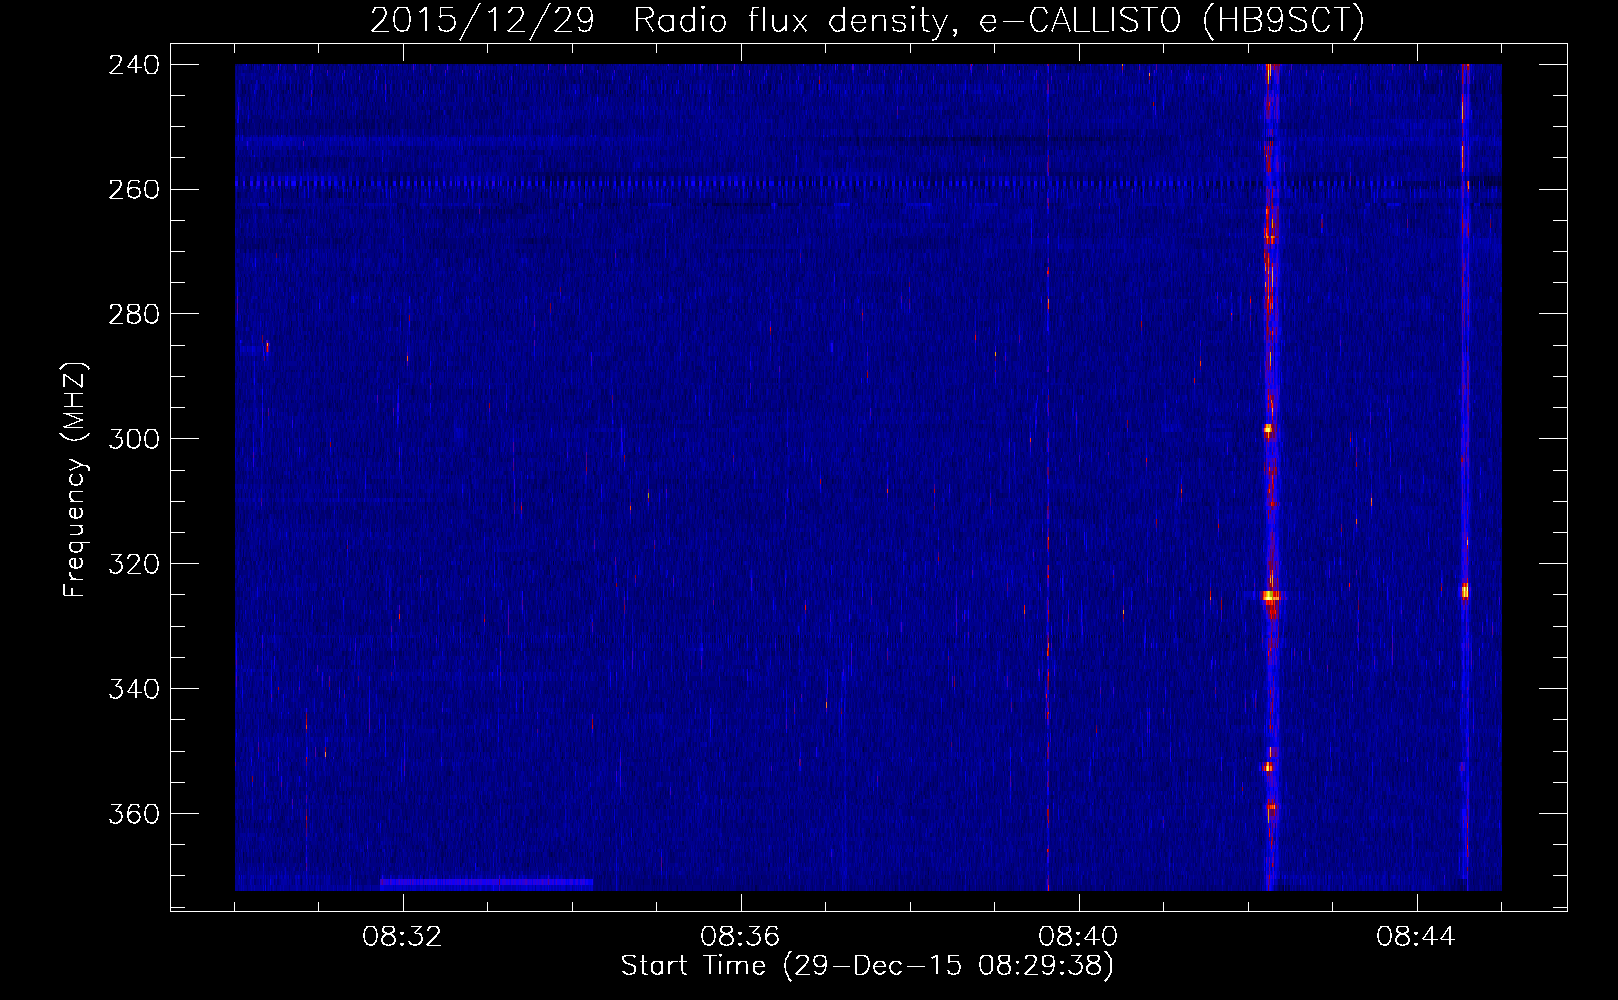1618x1000 pixels.
Task: Click the bright spot near 325 MHz at 08:44:30
Action: point(1465,591)
